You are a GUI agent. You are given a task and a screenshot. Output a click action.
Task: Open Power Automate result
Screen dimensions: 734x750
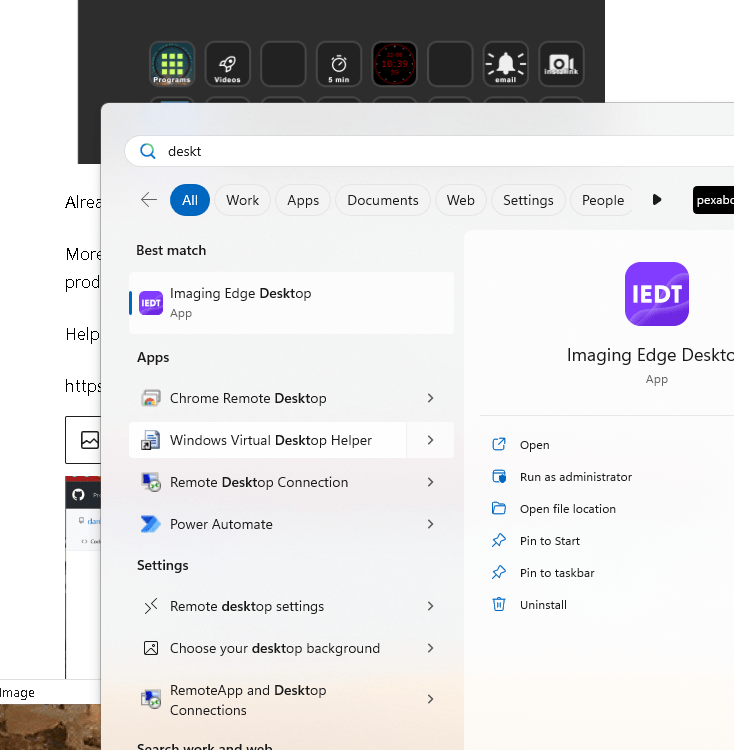[268, 524]
